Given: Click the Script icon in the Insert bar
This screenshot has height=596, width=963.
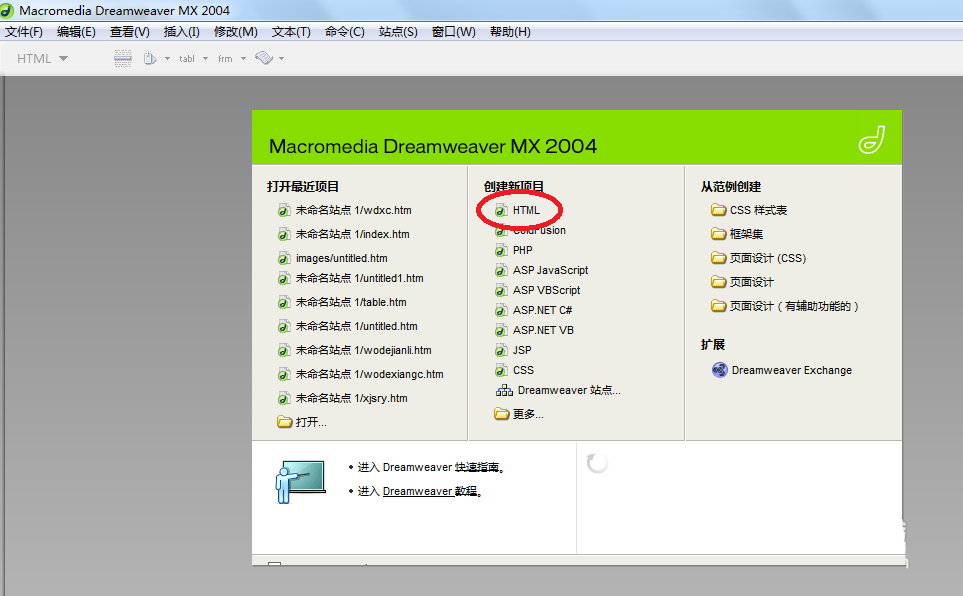Looking at the screenshot, I should point(264,58).
